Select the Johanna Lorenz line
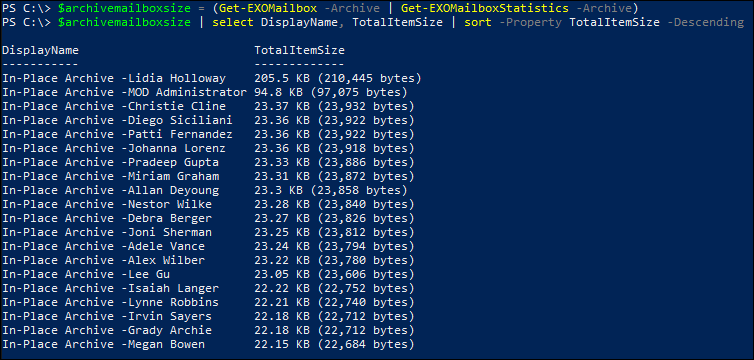The image size is (754, 360). (208, 149)
